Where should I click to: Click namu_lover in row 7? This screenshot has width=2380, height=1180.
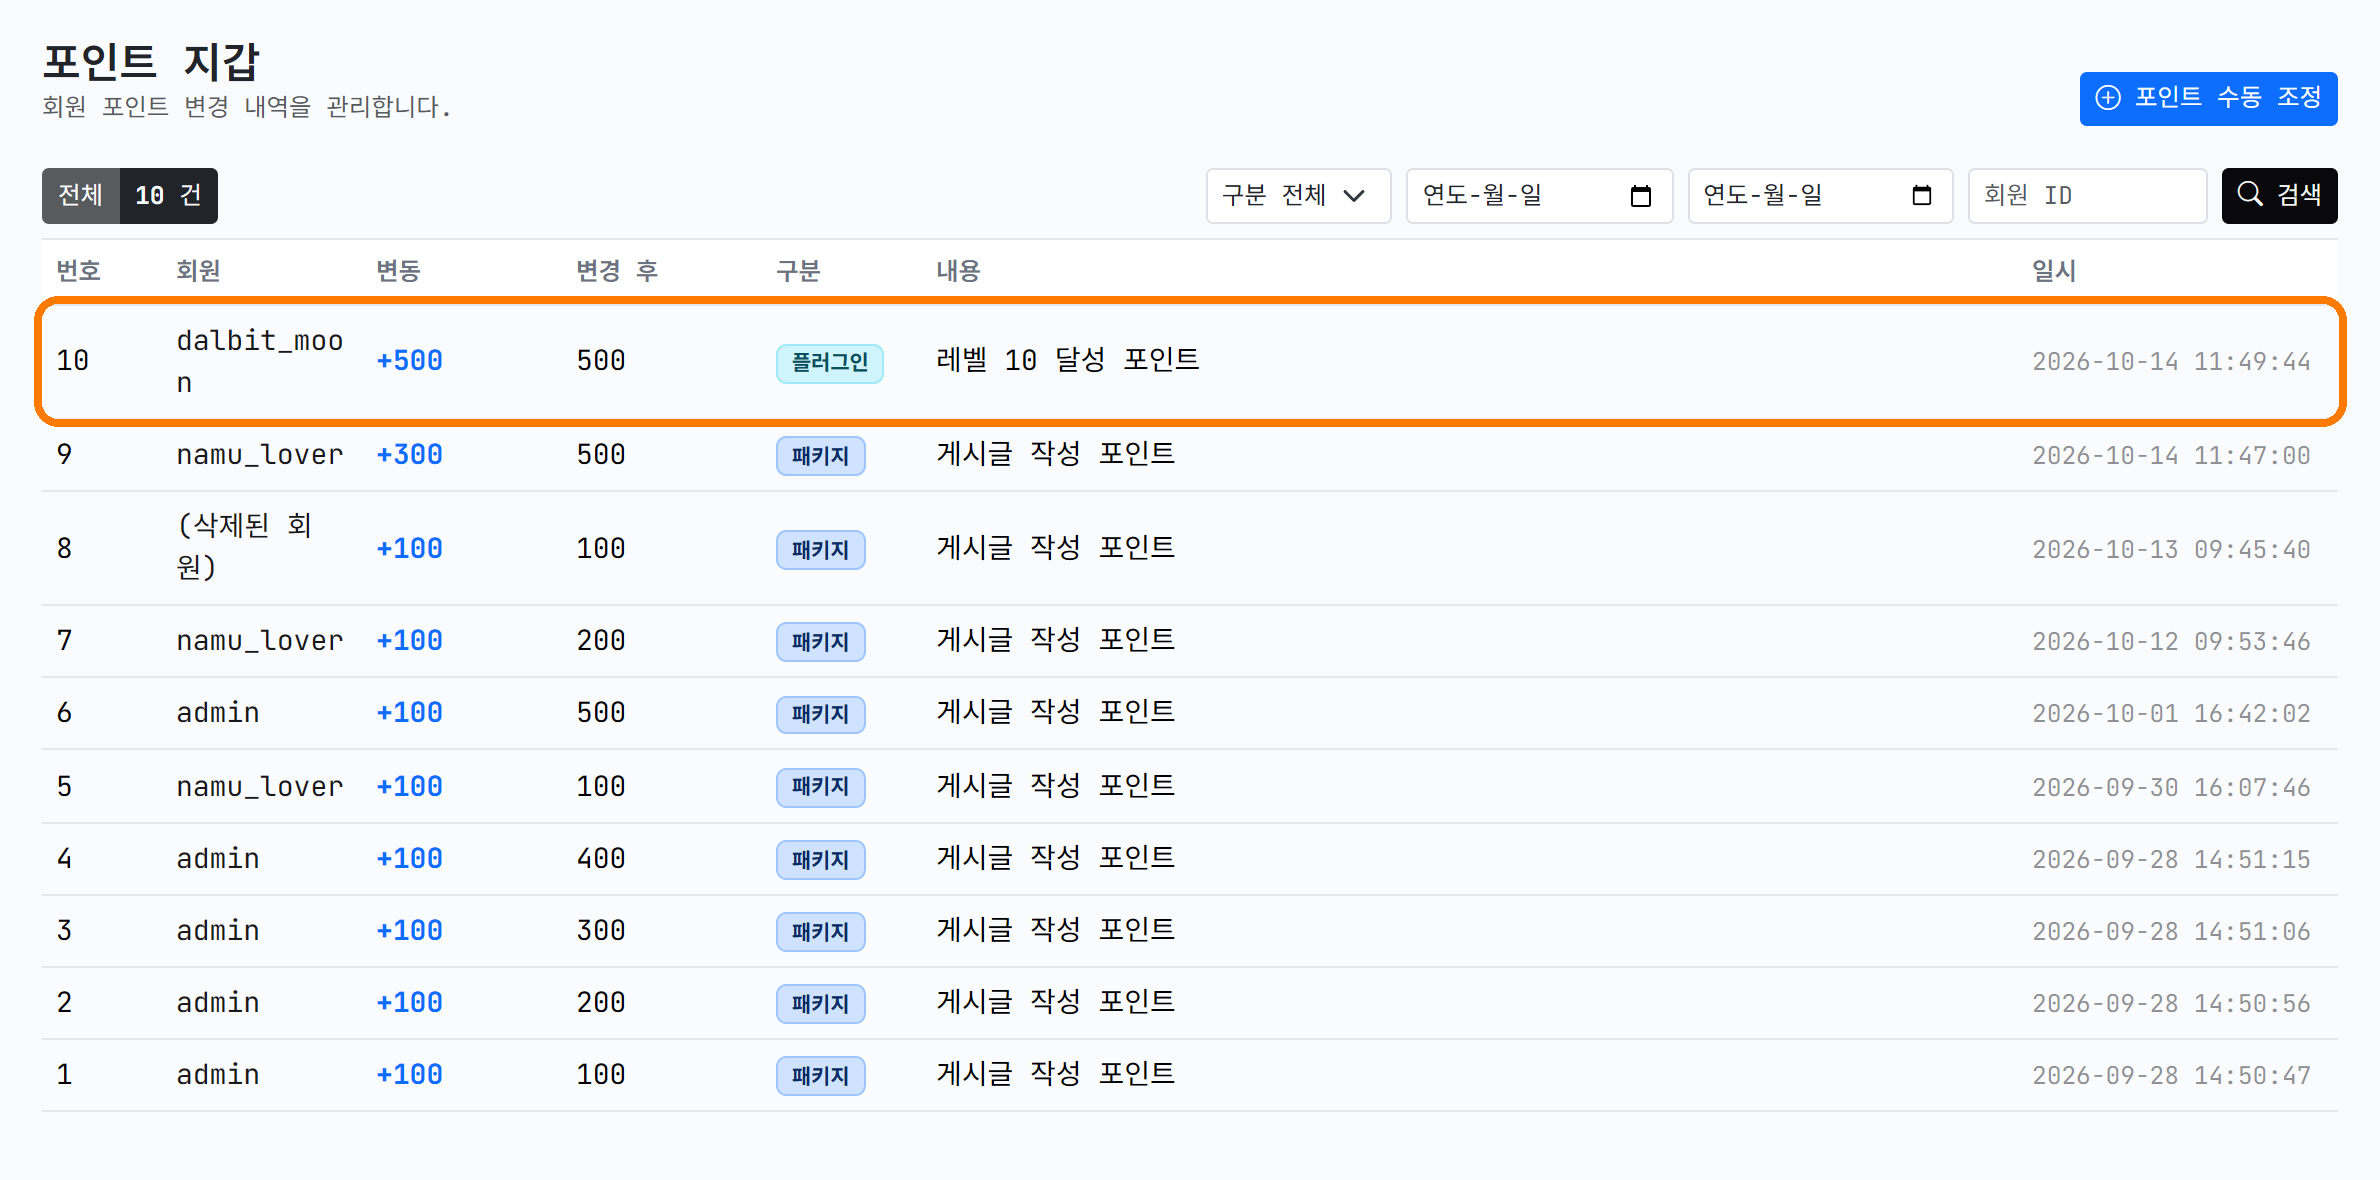coord(260,641)
